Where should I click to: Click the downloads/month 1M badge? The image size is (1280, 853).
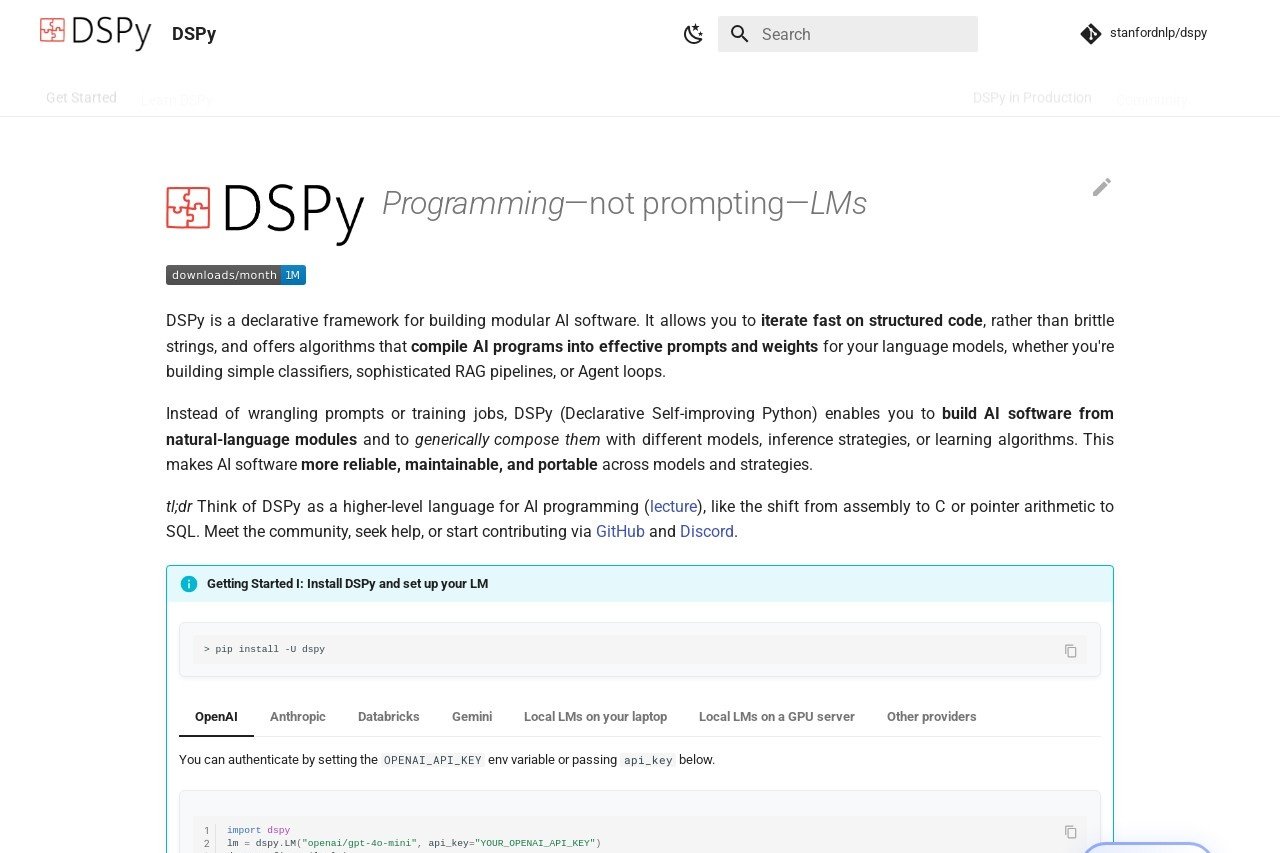tap(236, 275)
